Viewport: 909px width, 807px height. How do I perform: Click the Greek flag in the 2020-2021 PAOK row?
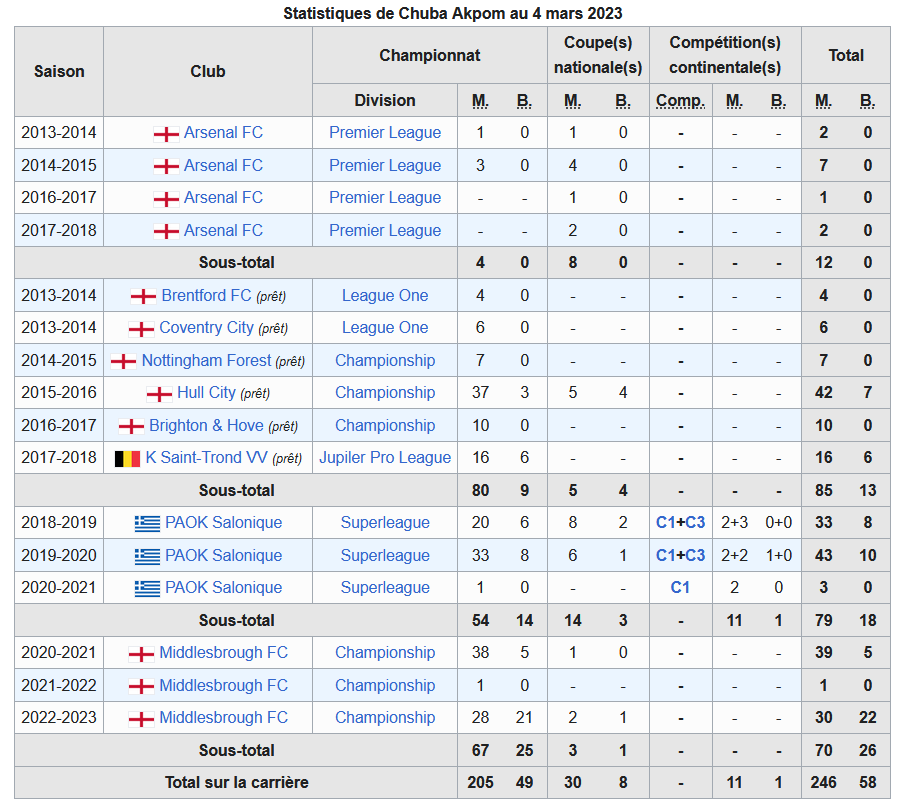coord(147,588)
